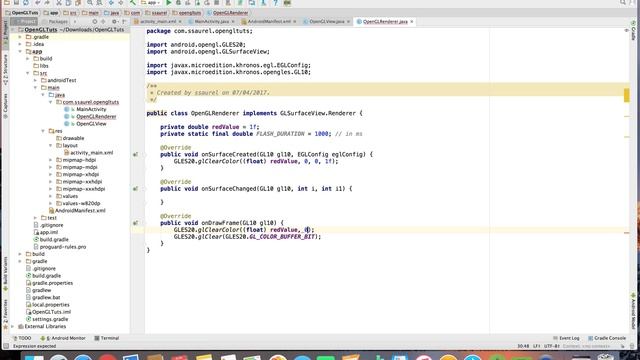
Task: Expand the .idea folder
Action: (x=20, y=44)
